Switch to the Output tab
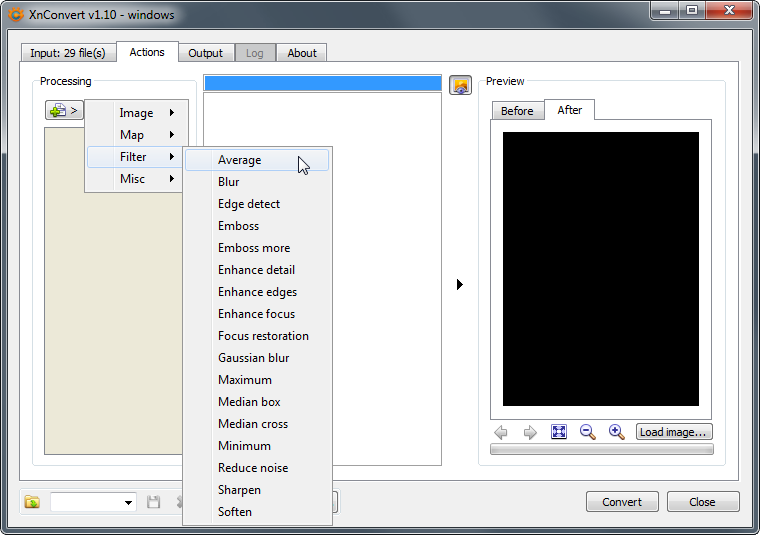The height and width of the screenshot is (535, 760). pyautogui.click(x=206, y=53)
